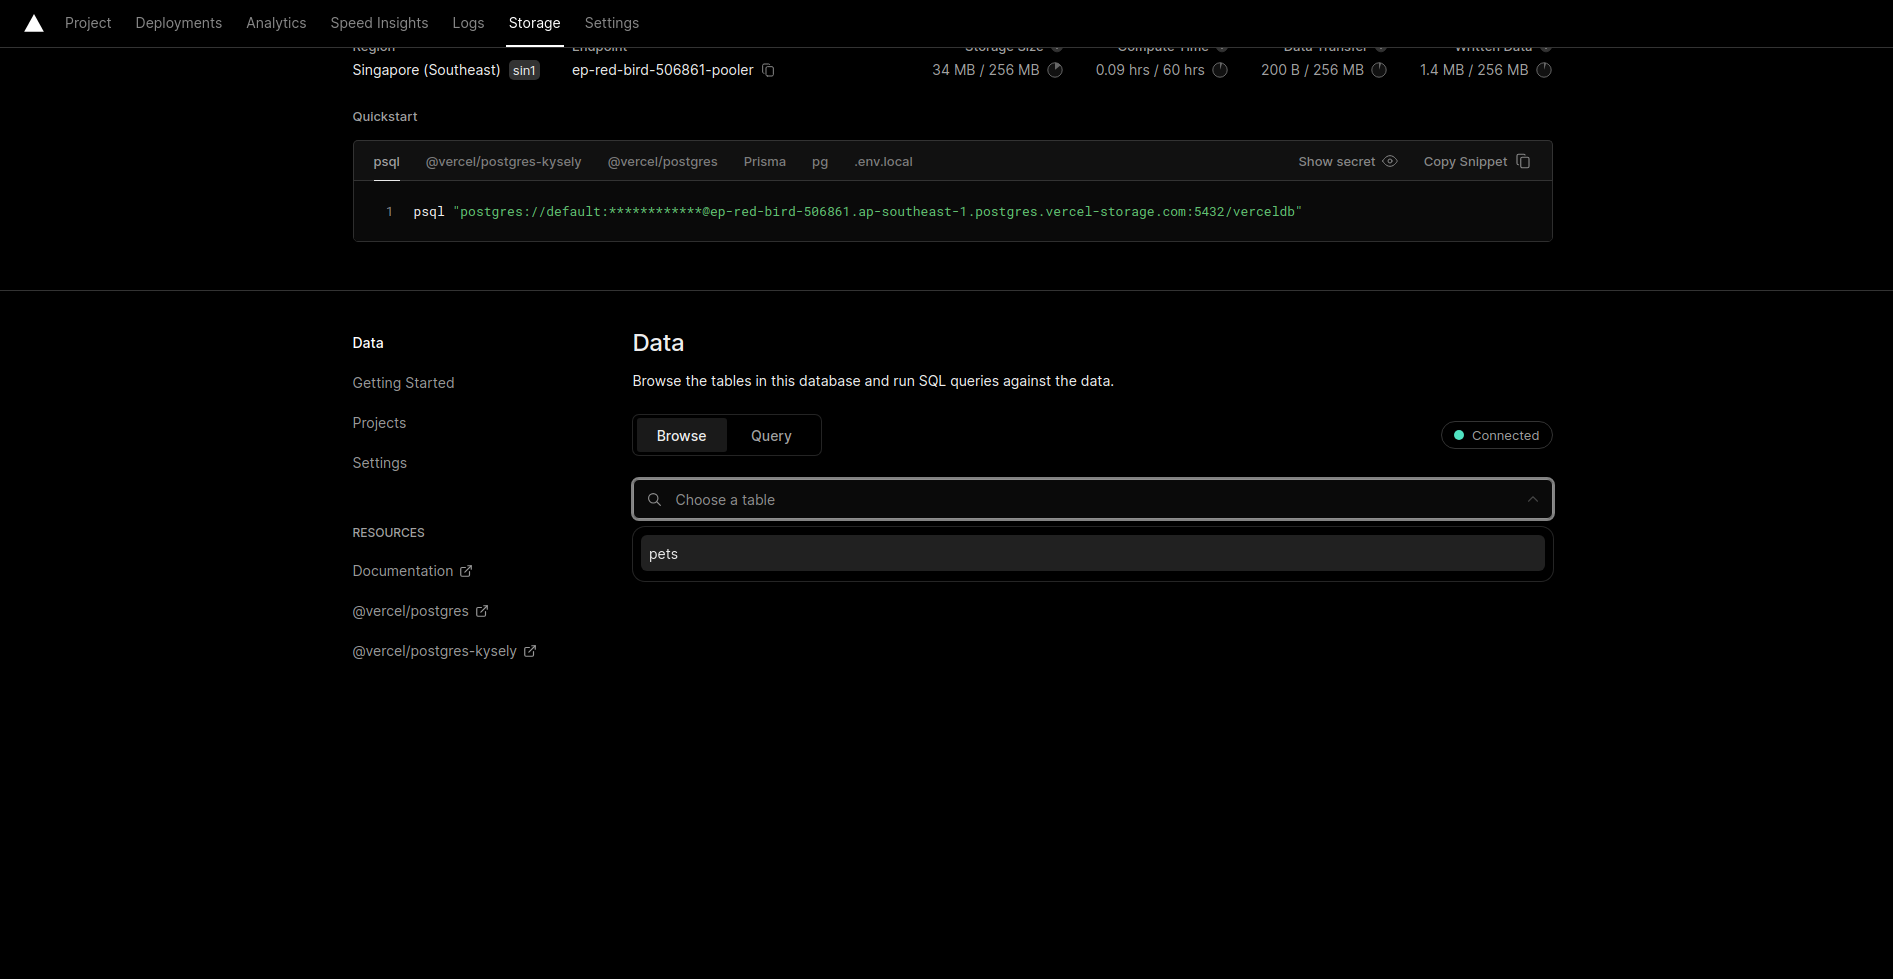Click the Written Data usage gauge icon
This screenshot has height=979, width=1893.
tap(1544, 70)
